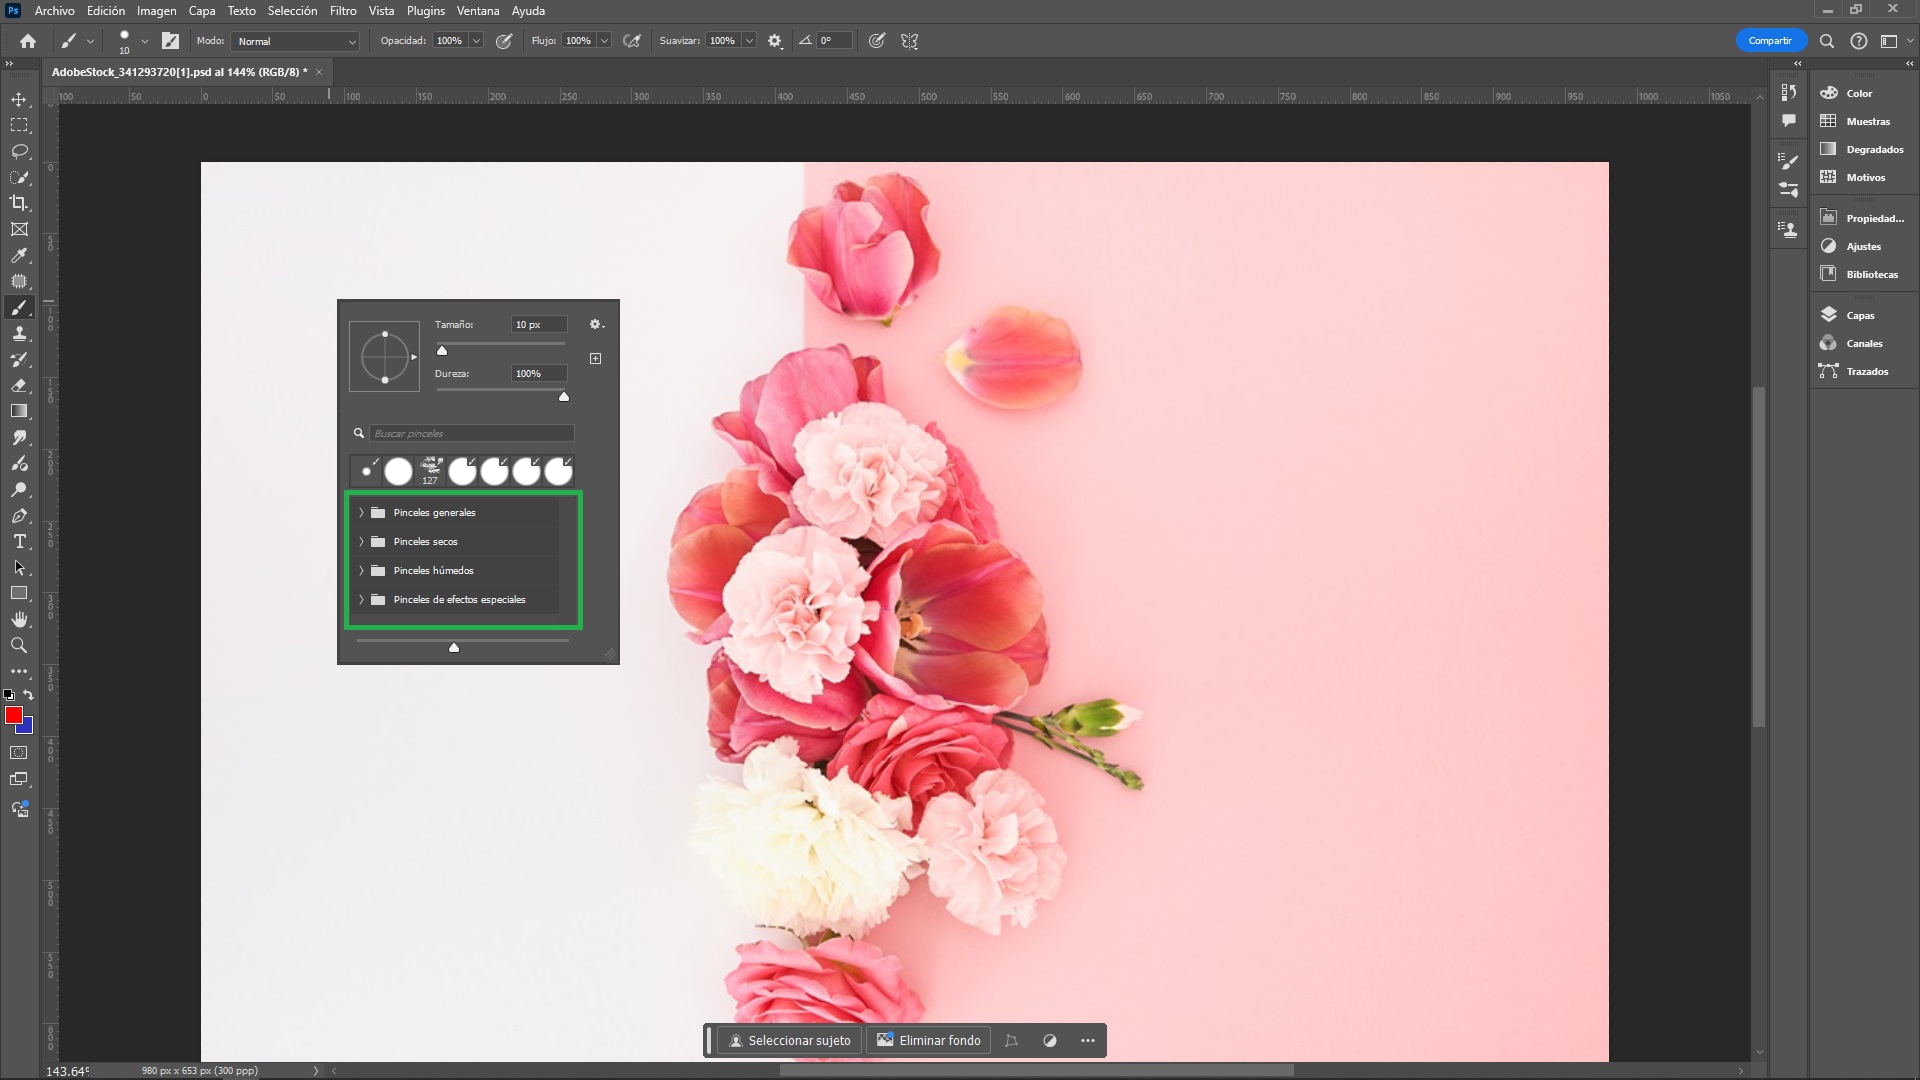
Task: Click the Dureza hardness slider handle
Action: click(x=564, y=397)
